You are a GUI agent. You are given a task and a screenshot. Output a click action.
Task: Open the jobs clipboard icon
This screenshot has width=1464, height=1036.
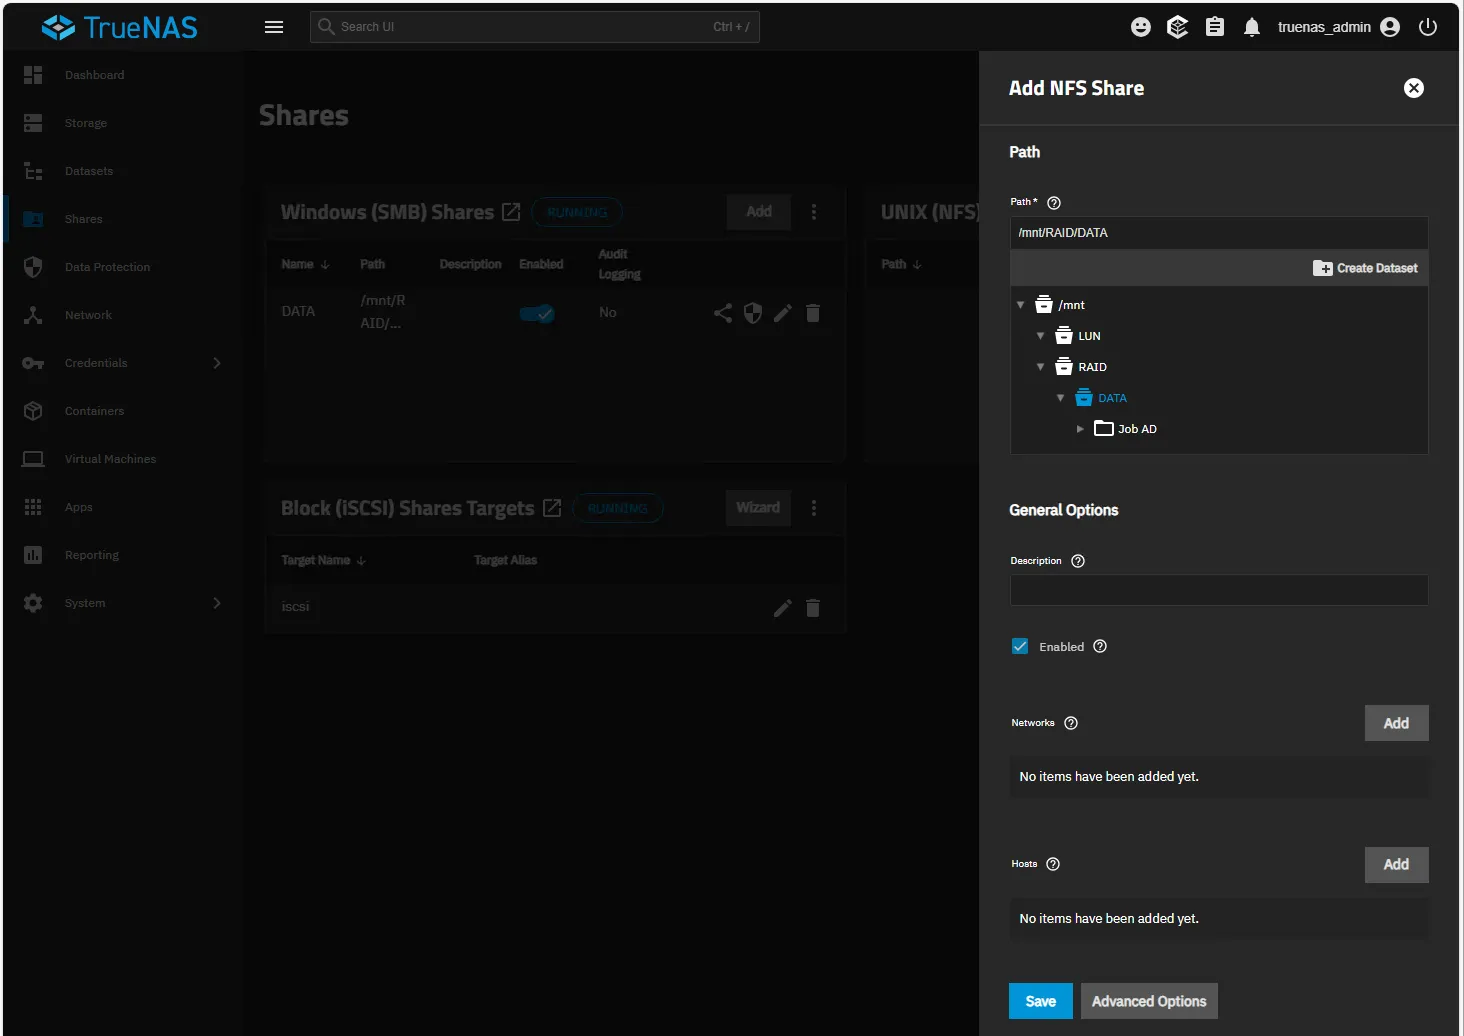tap(1214, 27)
